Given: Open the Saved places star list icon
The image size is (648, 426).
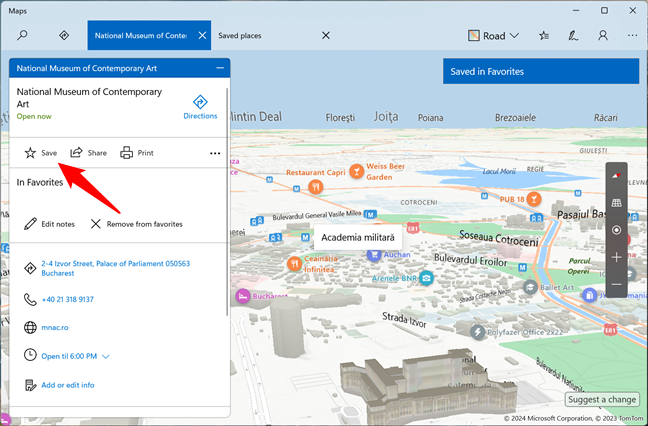Looking at the screenshot, I should tap(544, 36).
